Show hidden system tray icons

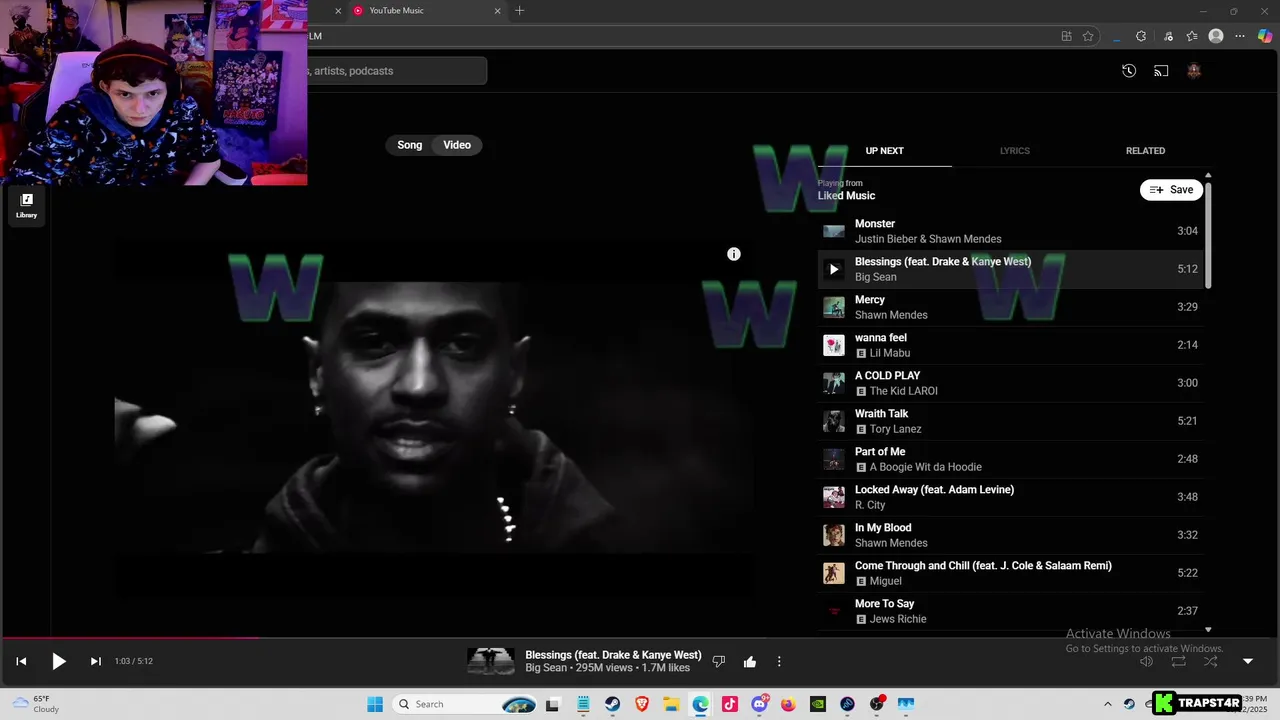pyautogui.click(x=1107, y=704)
